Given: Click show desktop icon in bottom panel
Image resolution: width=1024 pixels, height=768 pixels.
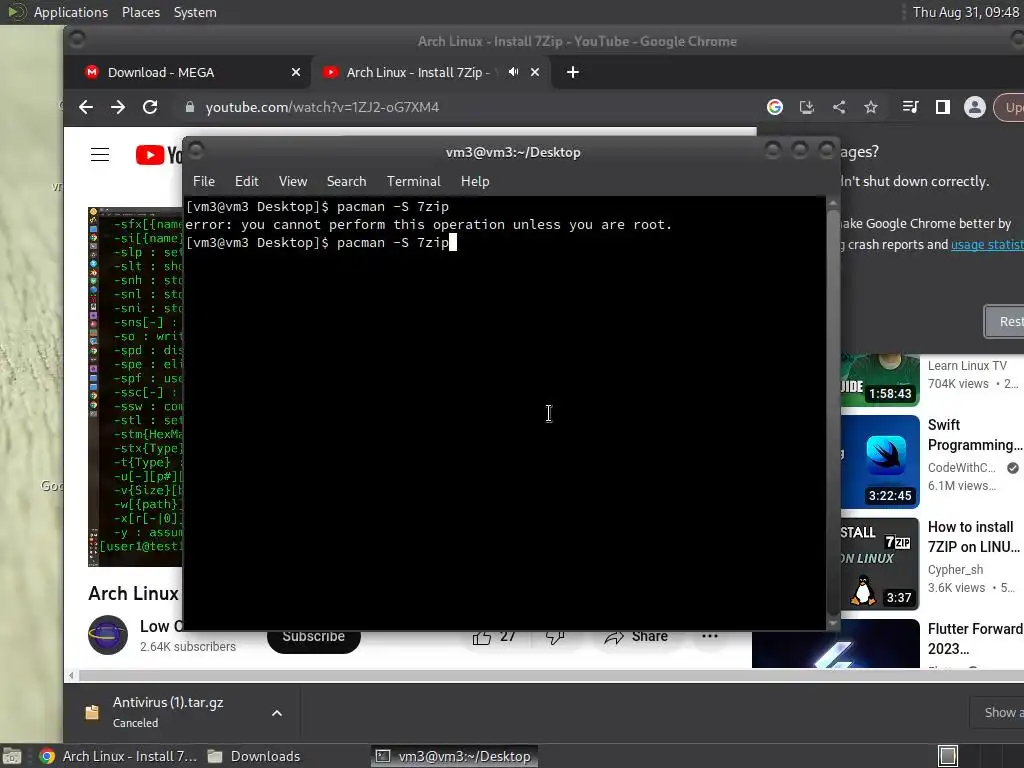Looking at the screenshot, I should point(12,756).
